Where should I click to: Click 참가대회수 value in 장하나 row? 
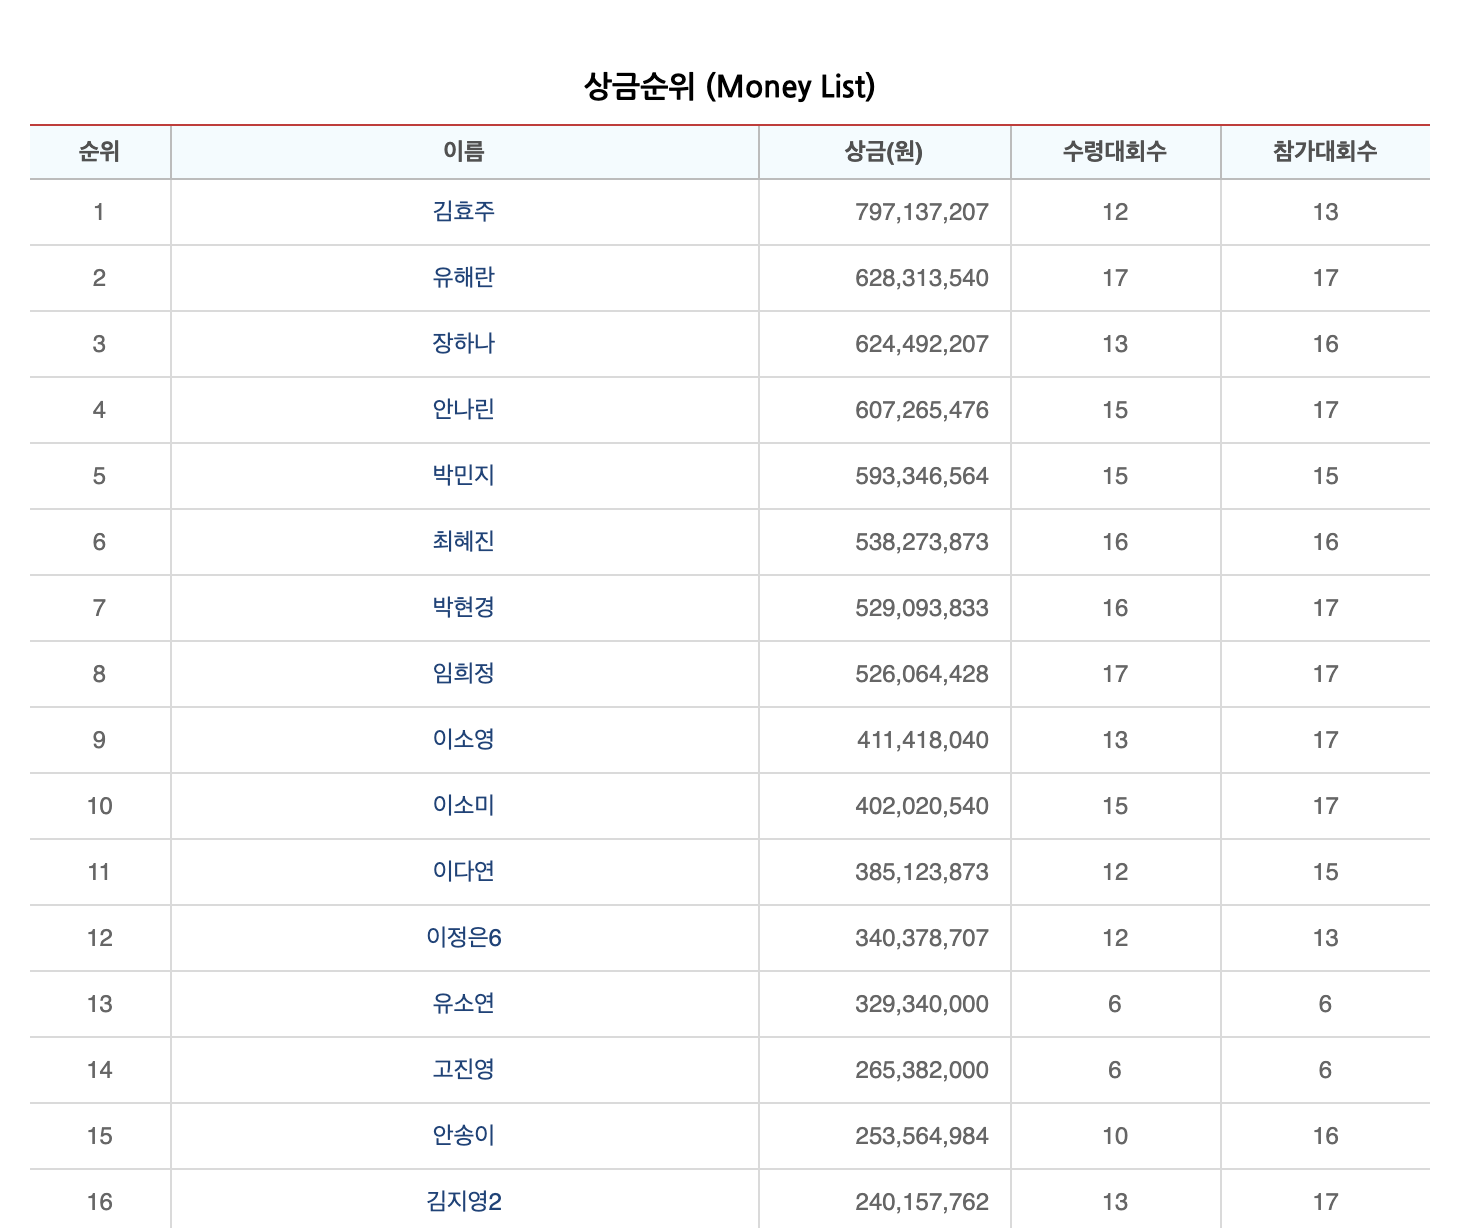1325,344
